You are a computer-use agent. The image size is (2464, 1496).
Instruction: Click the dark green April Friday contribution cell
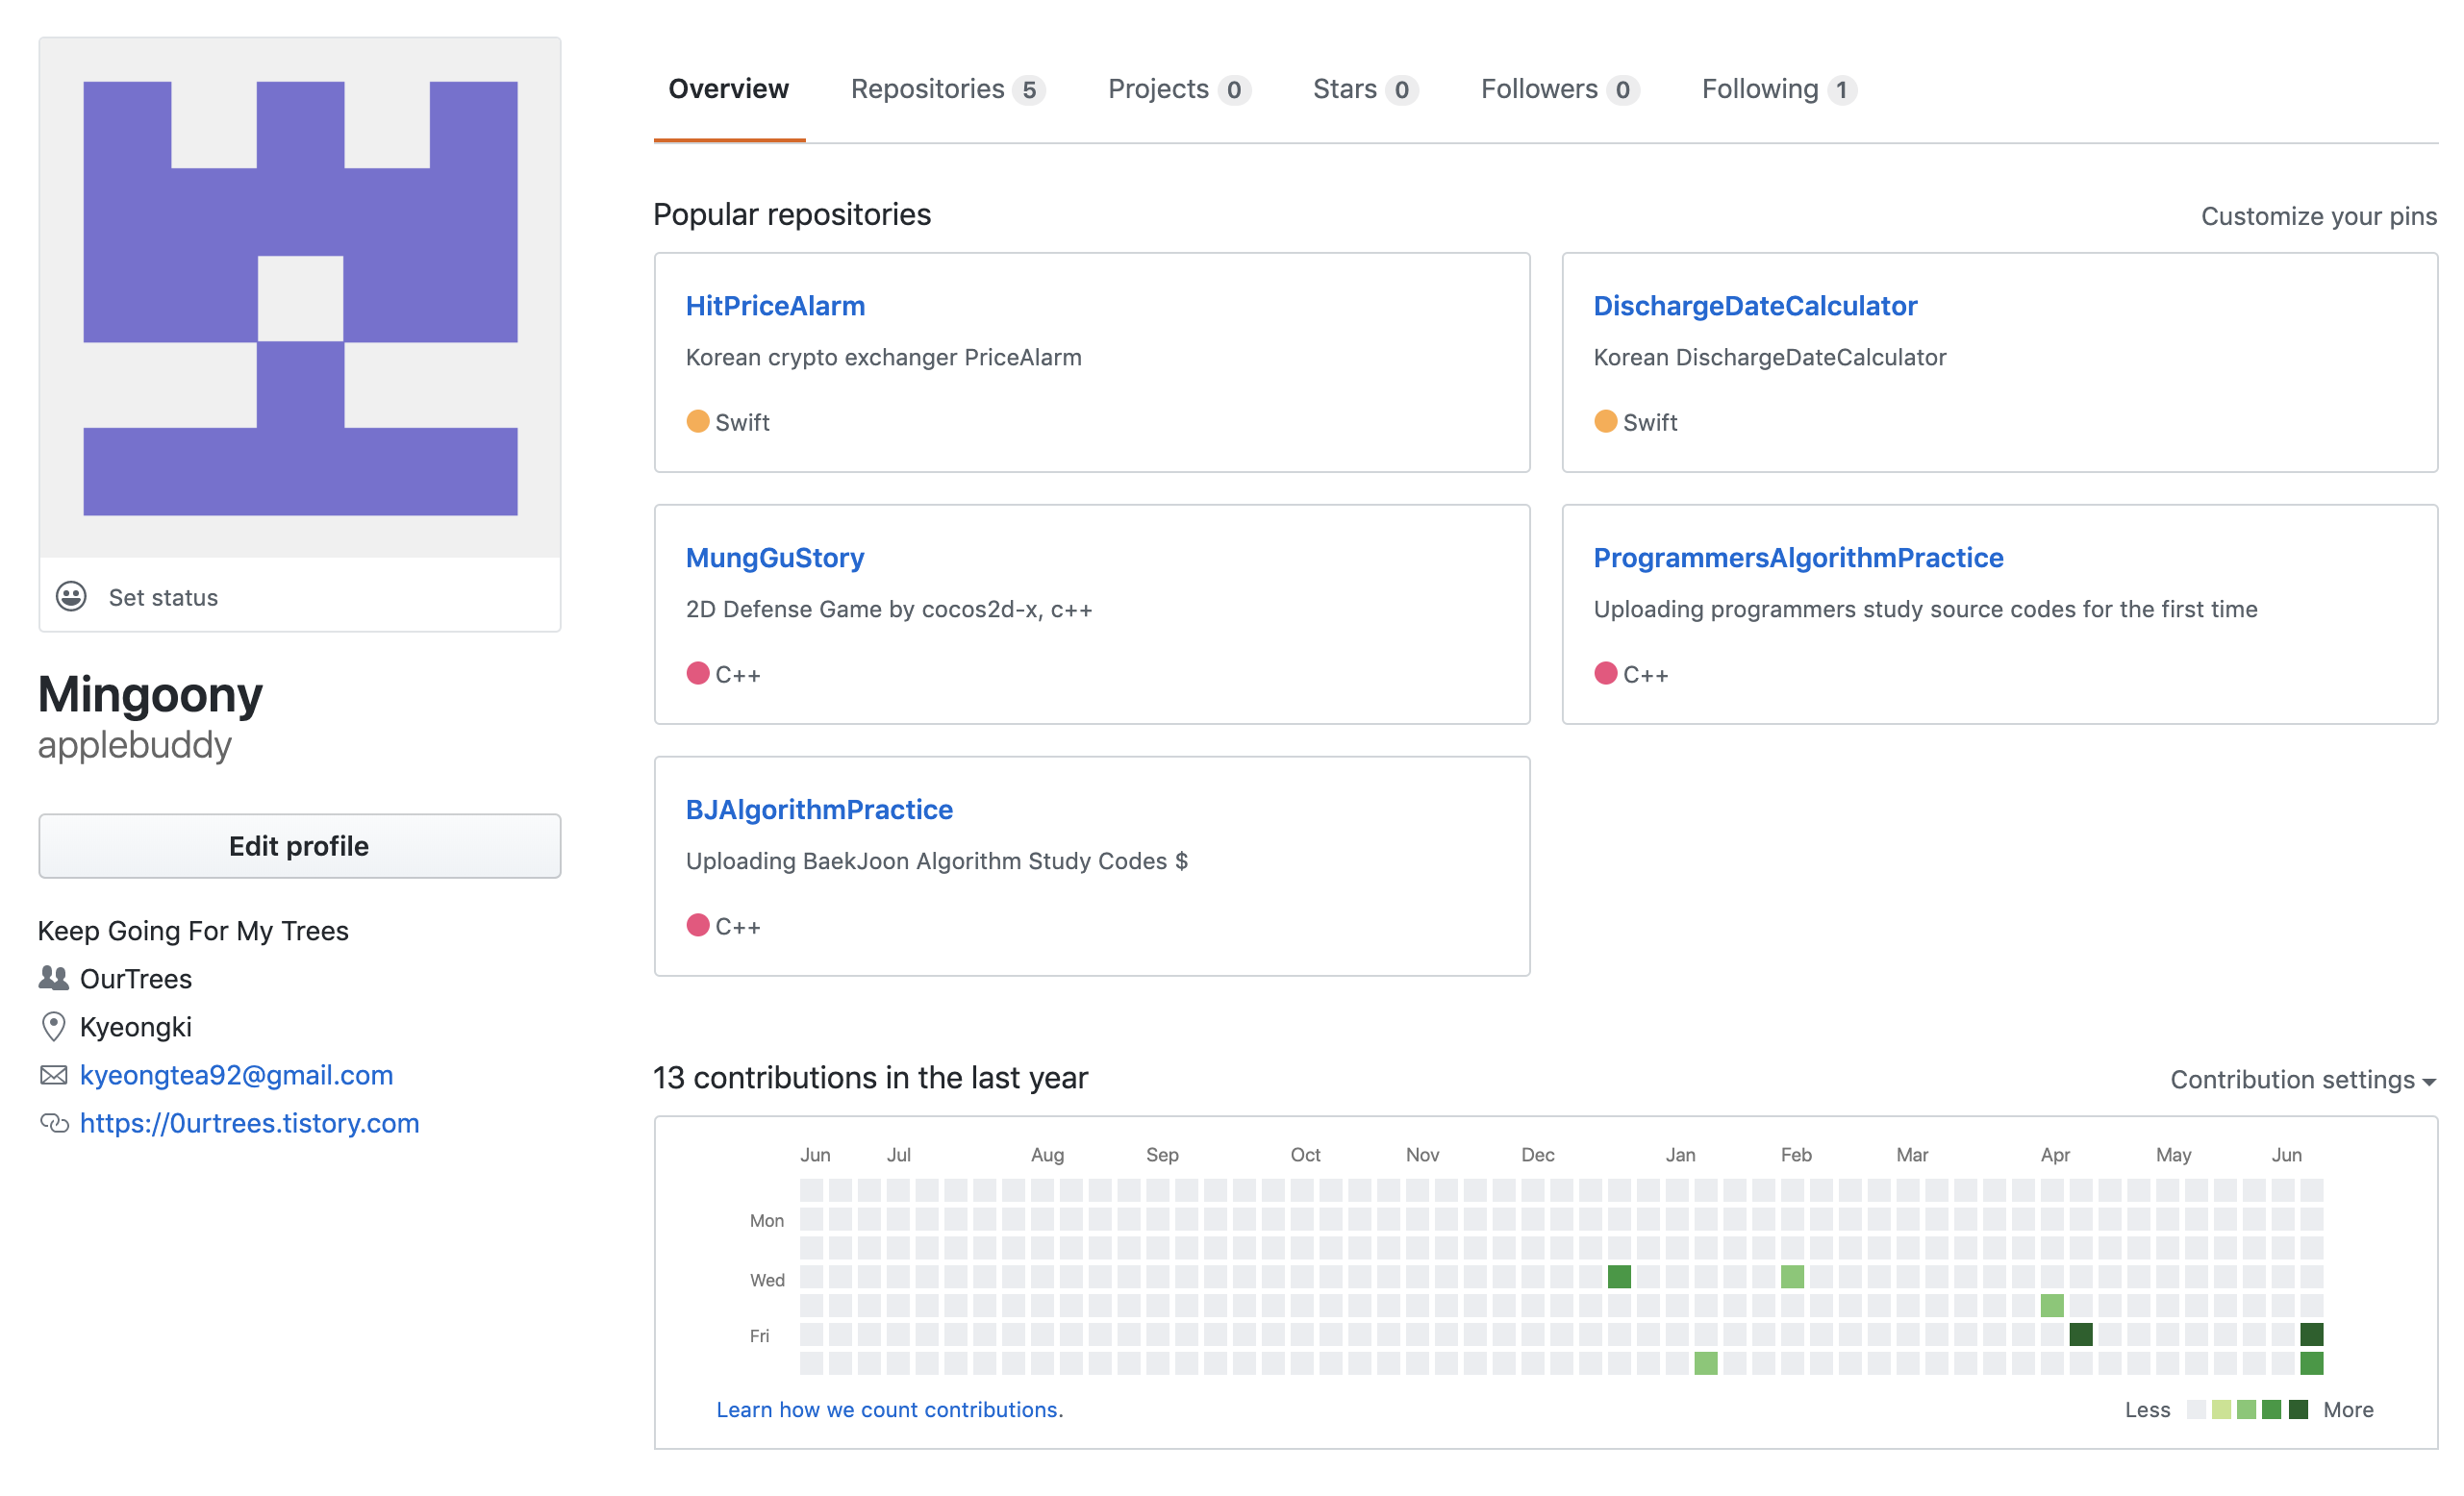coord(2081,1334)
